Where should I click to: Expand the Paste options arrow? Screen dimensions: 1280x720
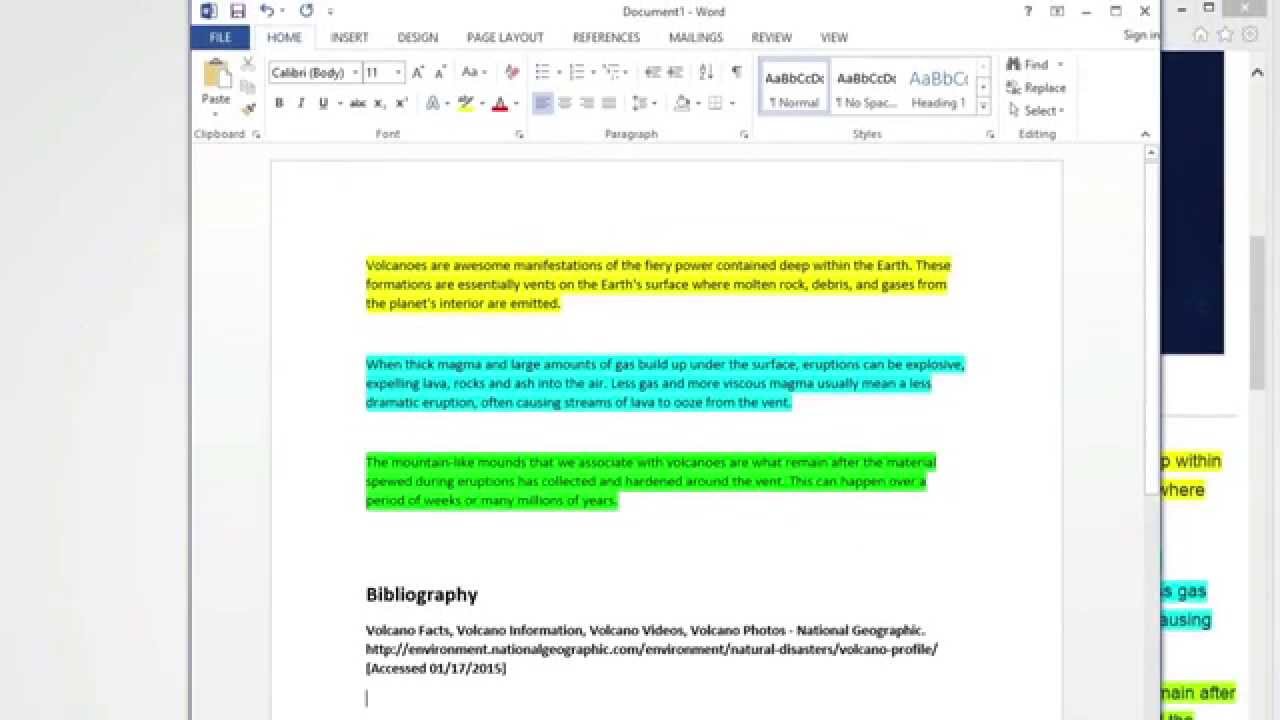pyautogui.click(x=216, y=113)
